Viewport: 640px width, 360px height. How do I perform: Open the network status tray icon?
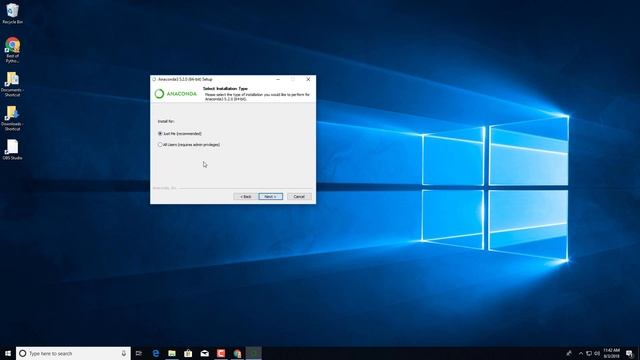point(589,353)
